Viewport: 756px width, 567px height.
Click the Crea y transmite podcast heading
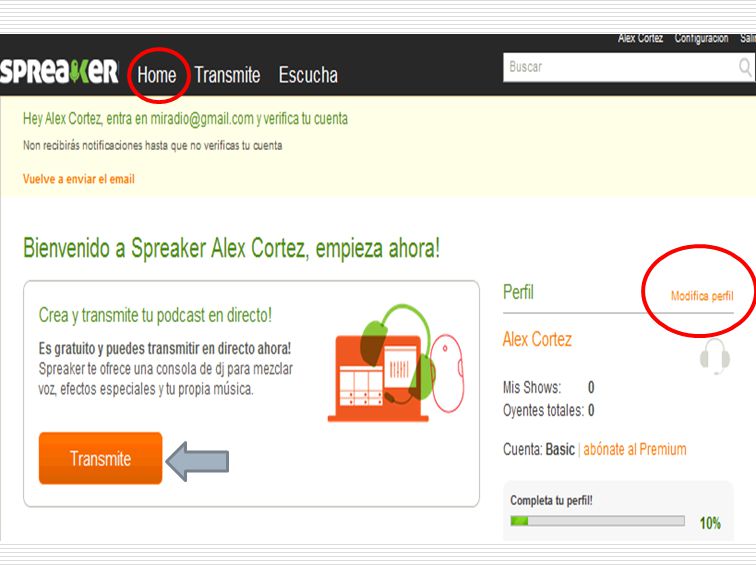click(x=155, y=315)
